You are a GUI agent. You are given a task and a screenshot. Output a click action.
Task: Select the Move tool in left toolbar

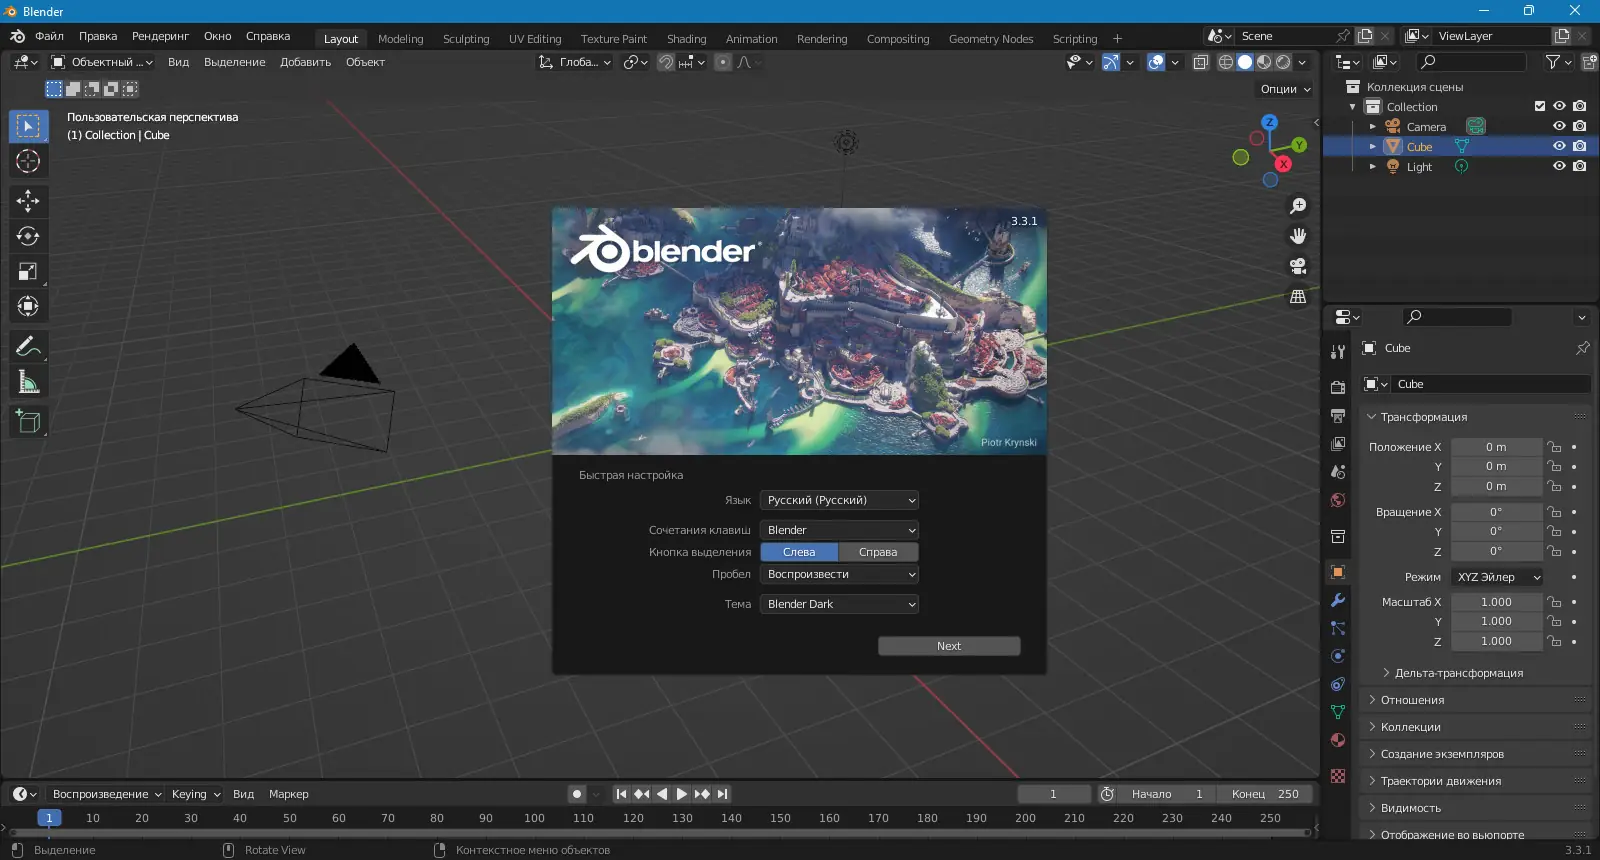click(28, 201)
